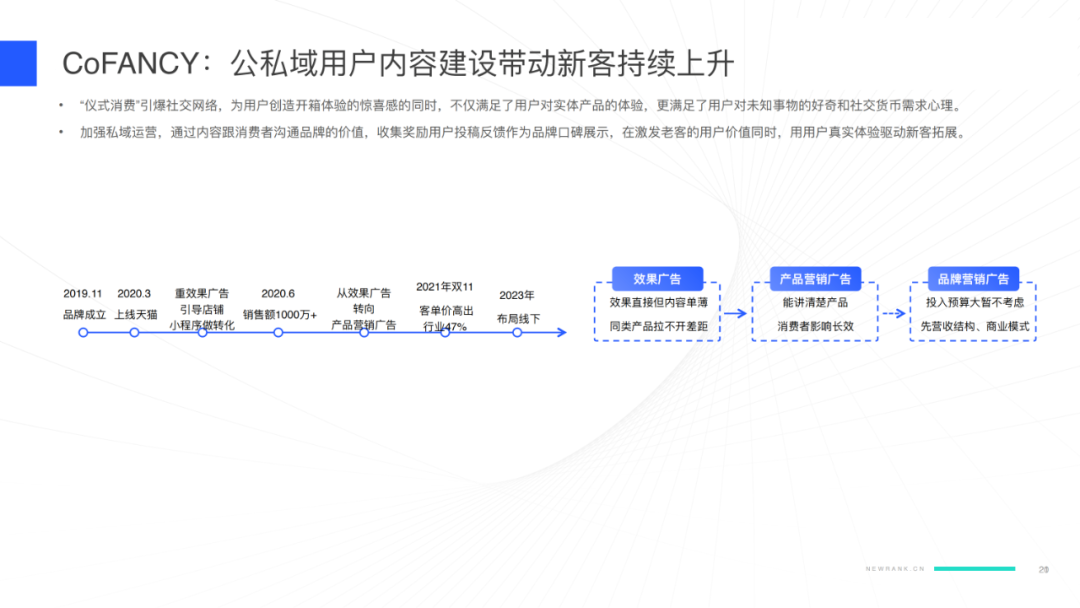The width and height of the screenshot is (1080, 608).
Task: Select the text 行业47%
Action: click(x=445, y=326)
